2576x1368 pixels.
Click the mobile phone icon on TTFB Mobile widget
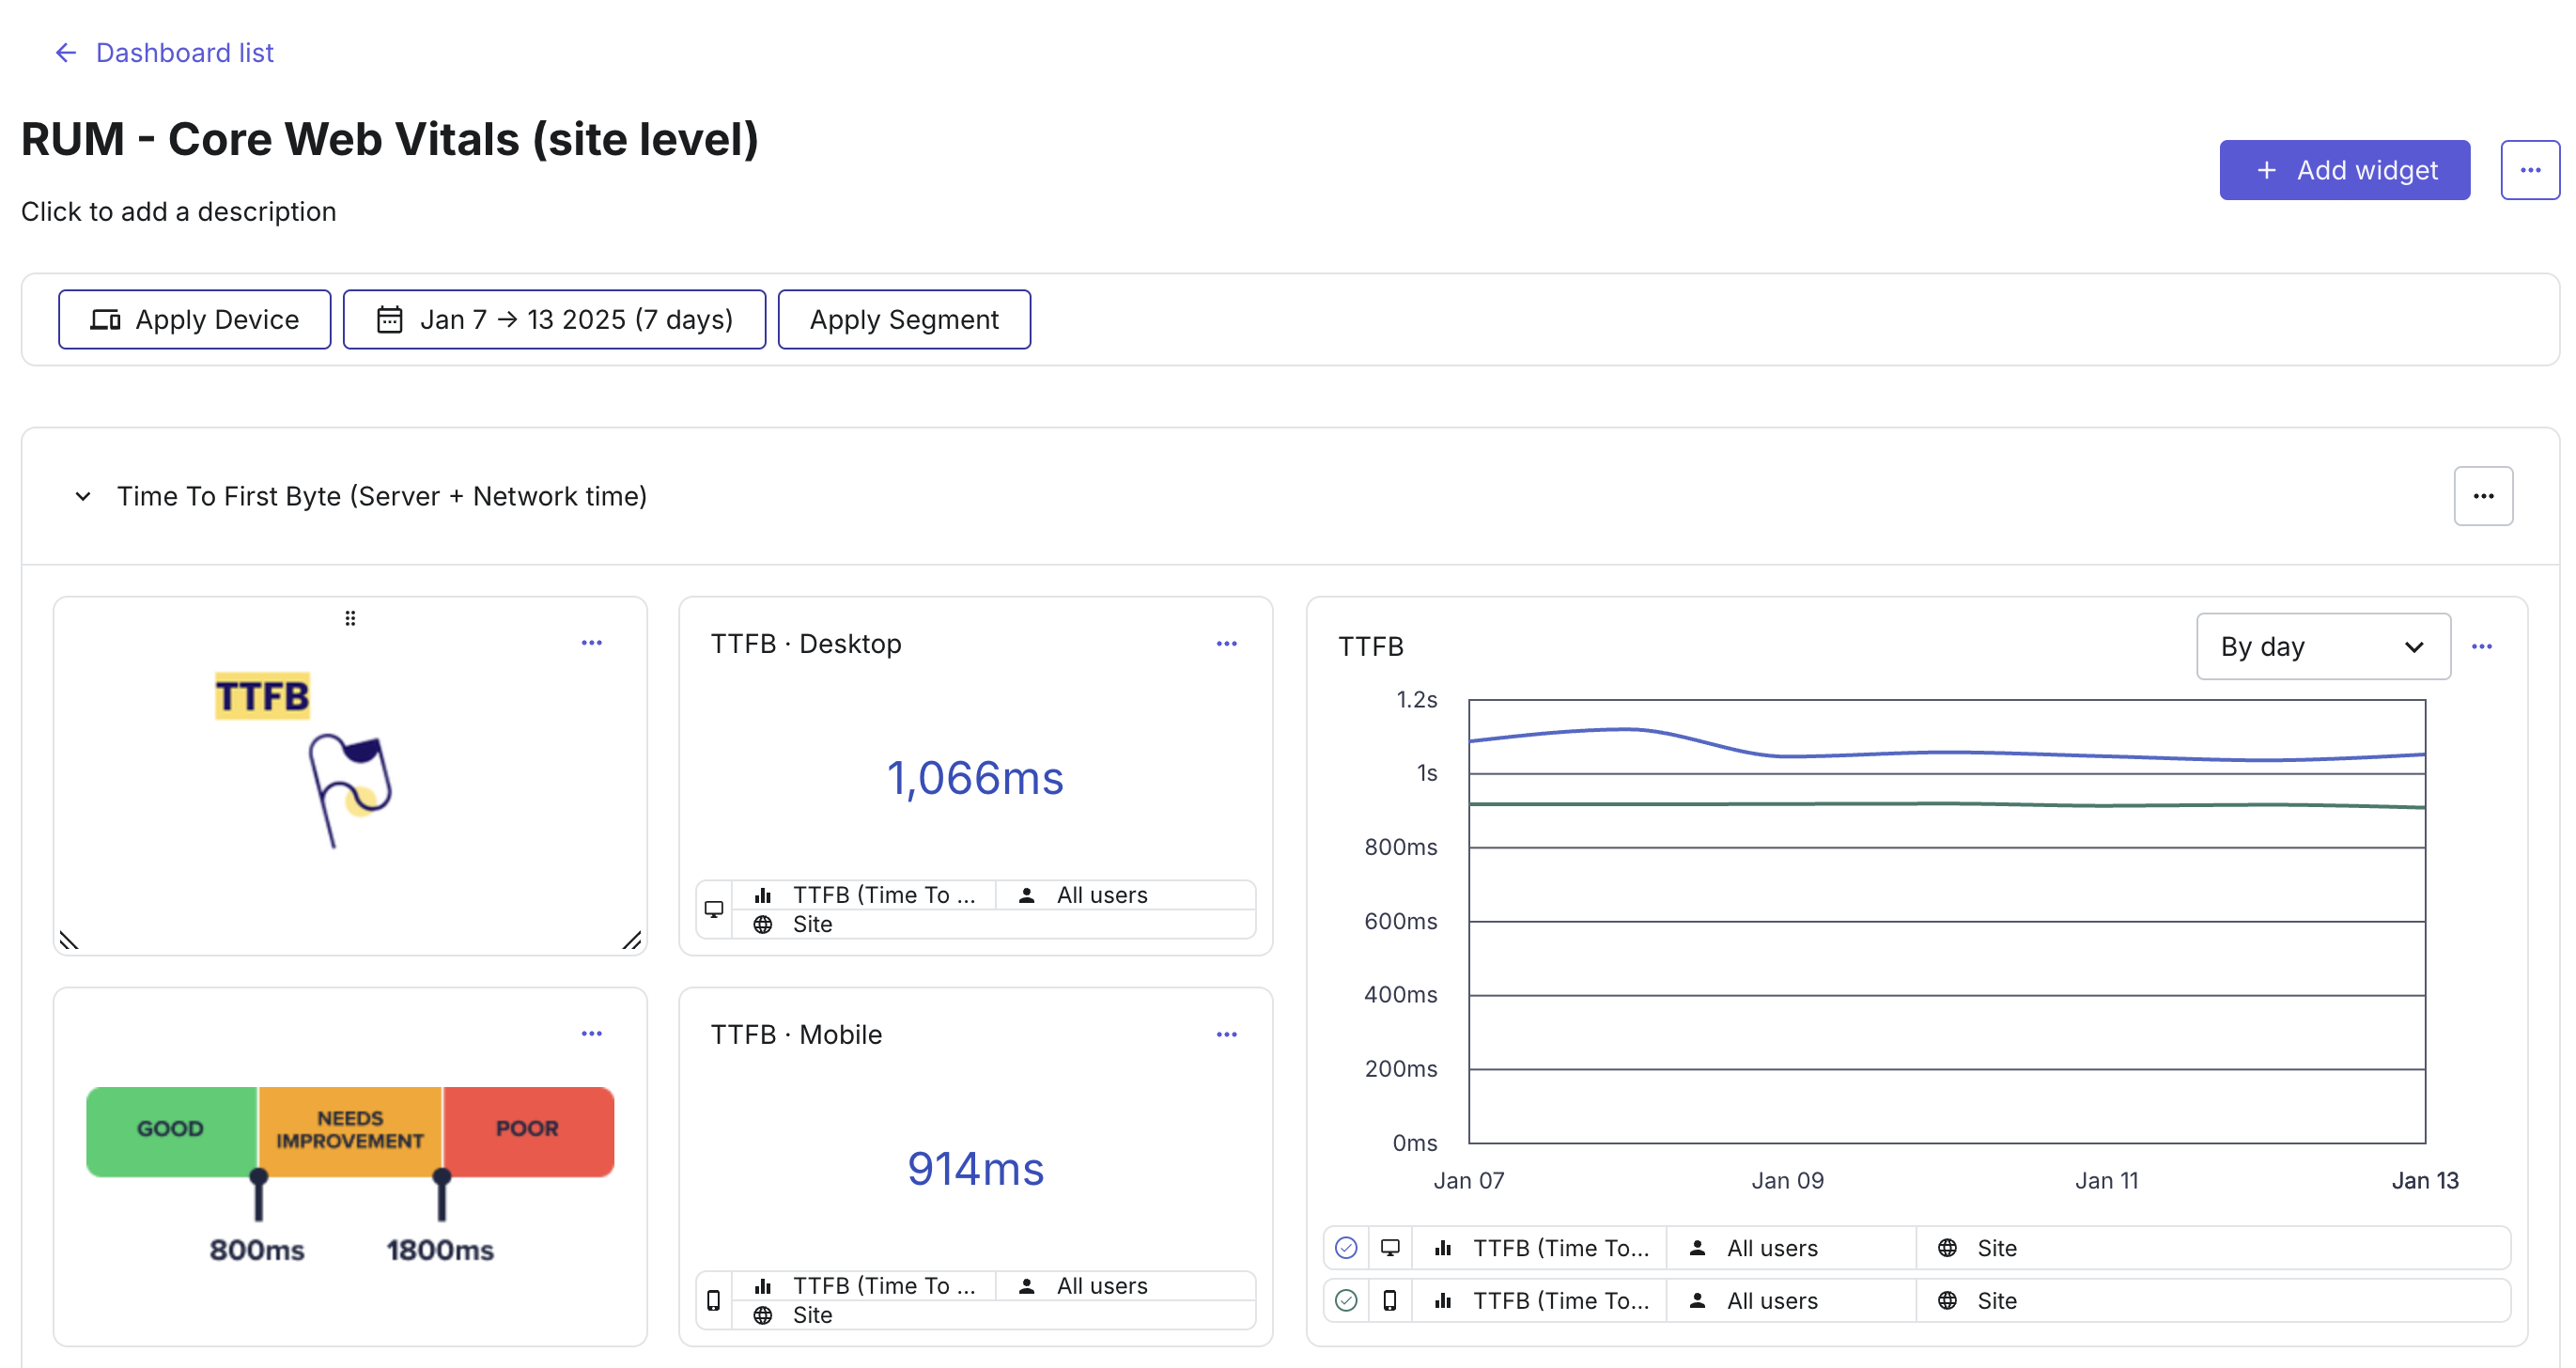pyautogui.click(x=714, y=1300)
